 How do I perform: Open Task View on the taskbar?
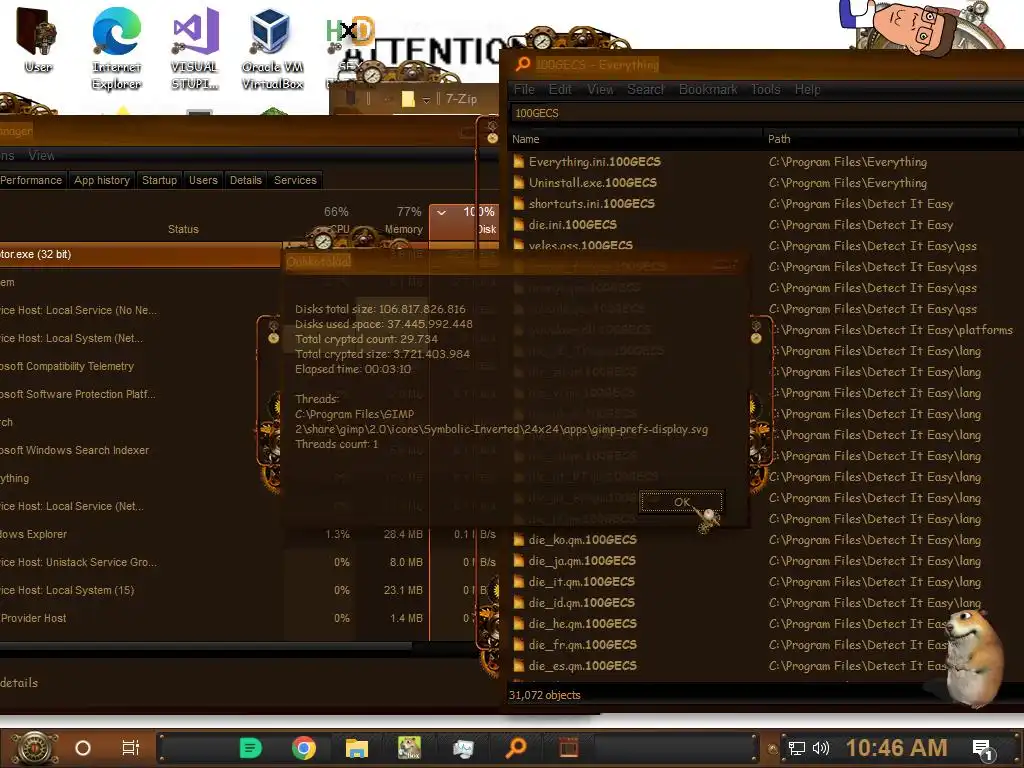point(131,748)
